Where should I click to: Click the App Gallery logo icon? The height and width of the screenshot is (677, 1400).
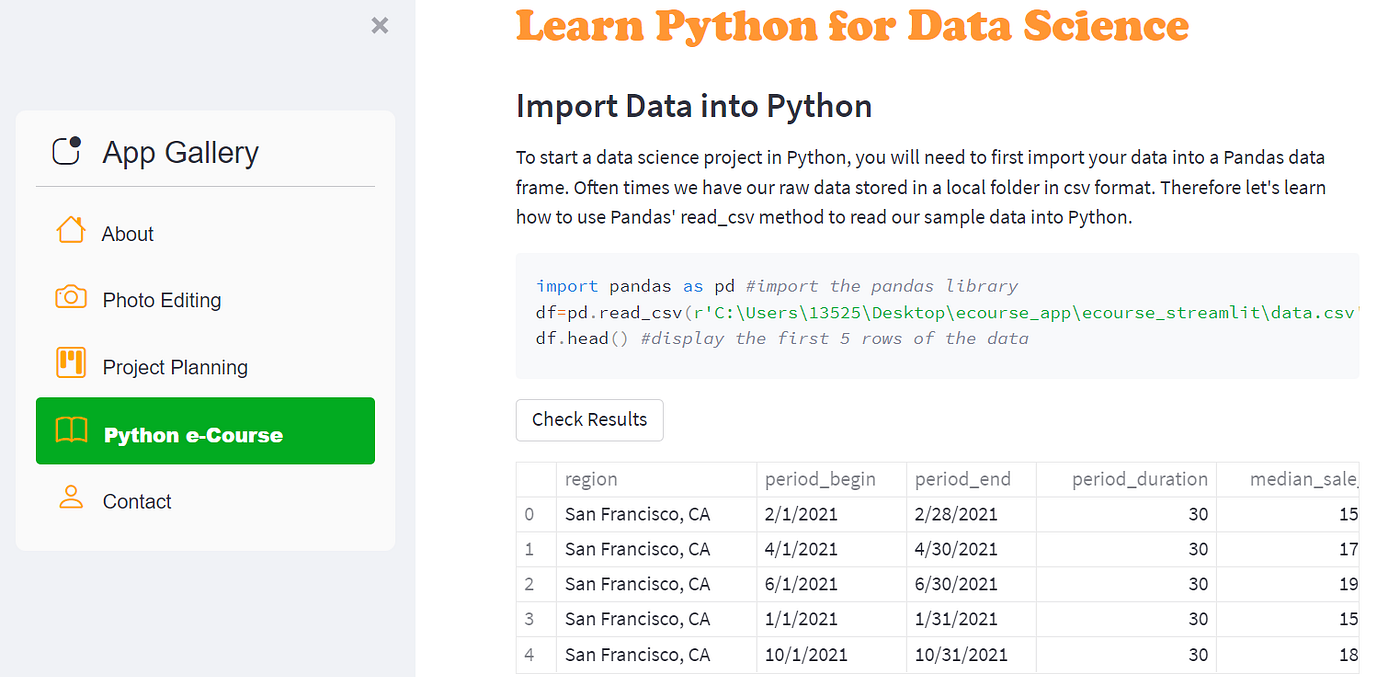pyautogui.click(x=67, y=151)
